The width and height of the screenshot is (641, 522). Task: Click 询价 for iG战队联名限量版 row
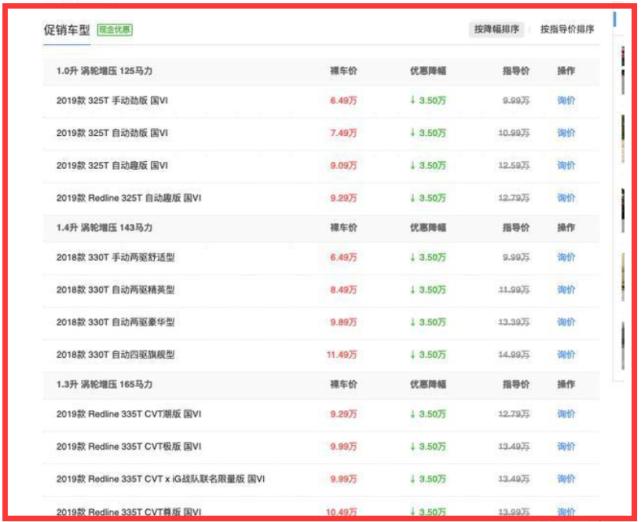566,479
